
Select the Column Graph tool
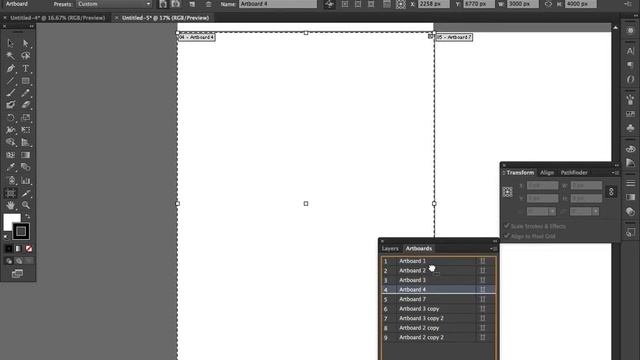pos(26,180)
